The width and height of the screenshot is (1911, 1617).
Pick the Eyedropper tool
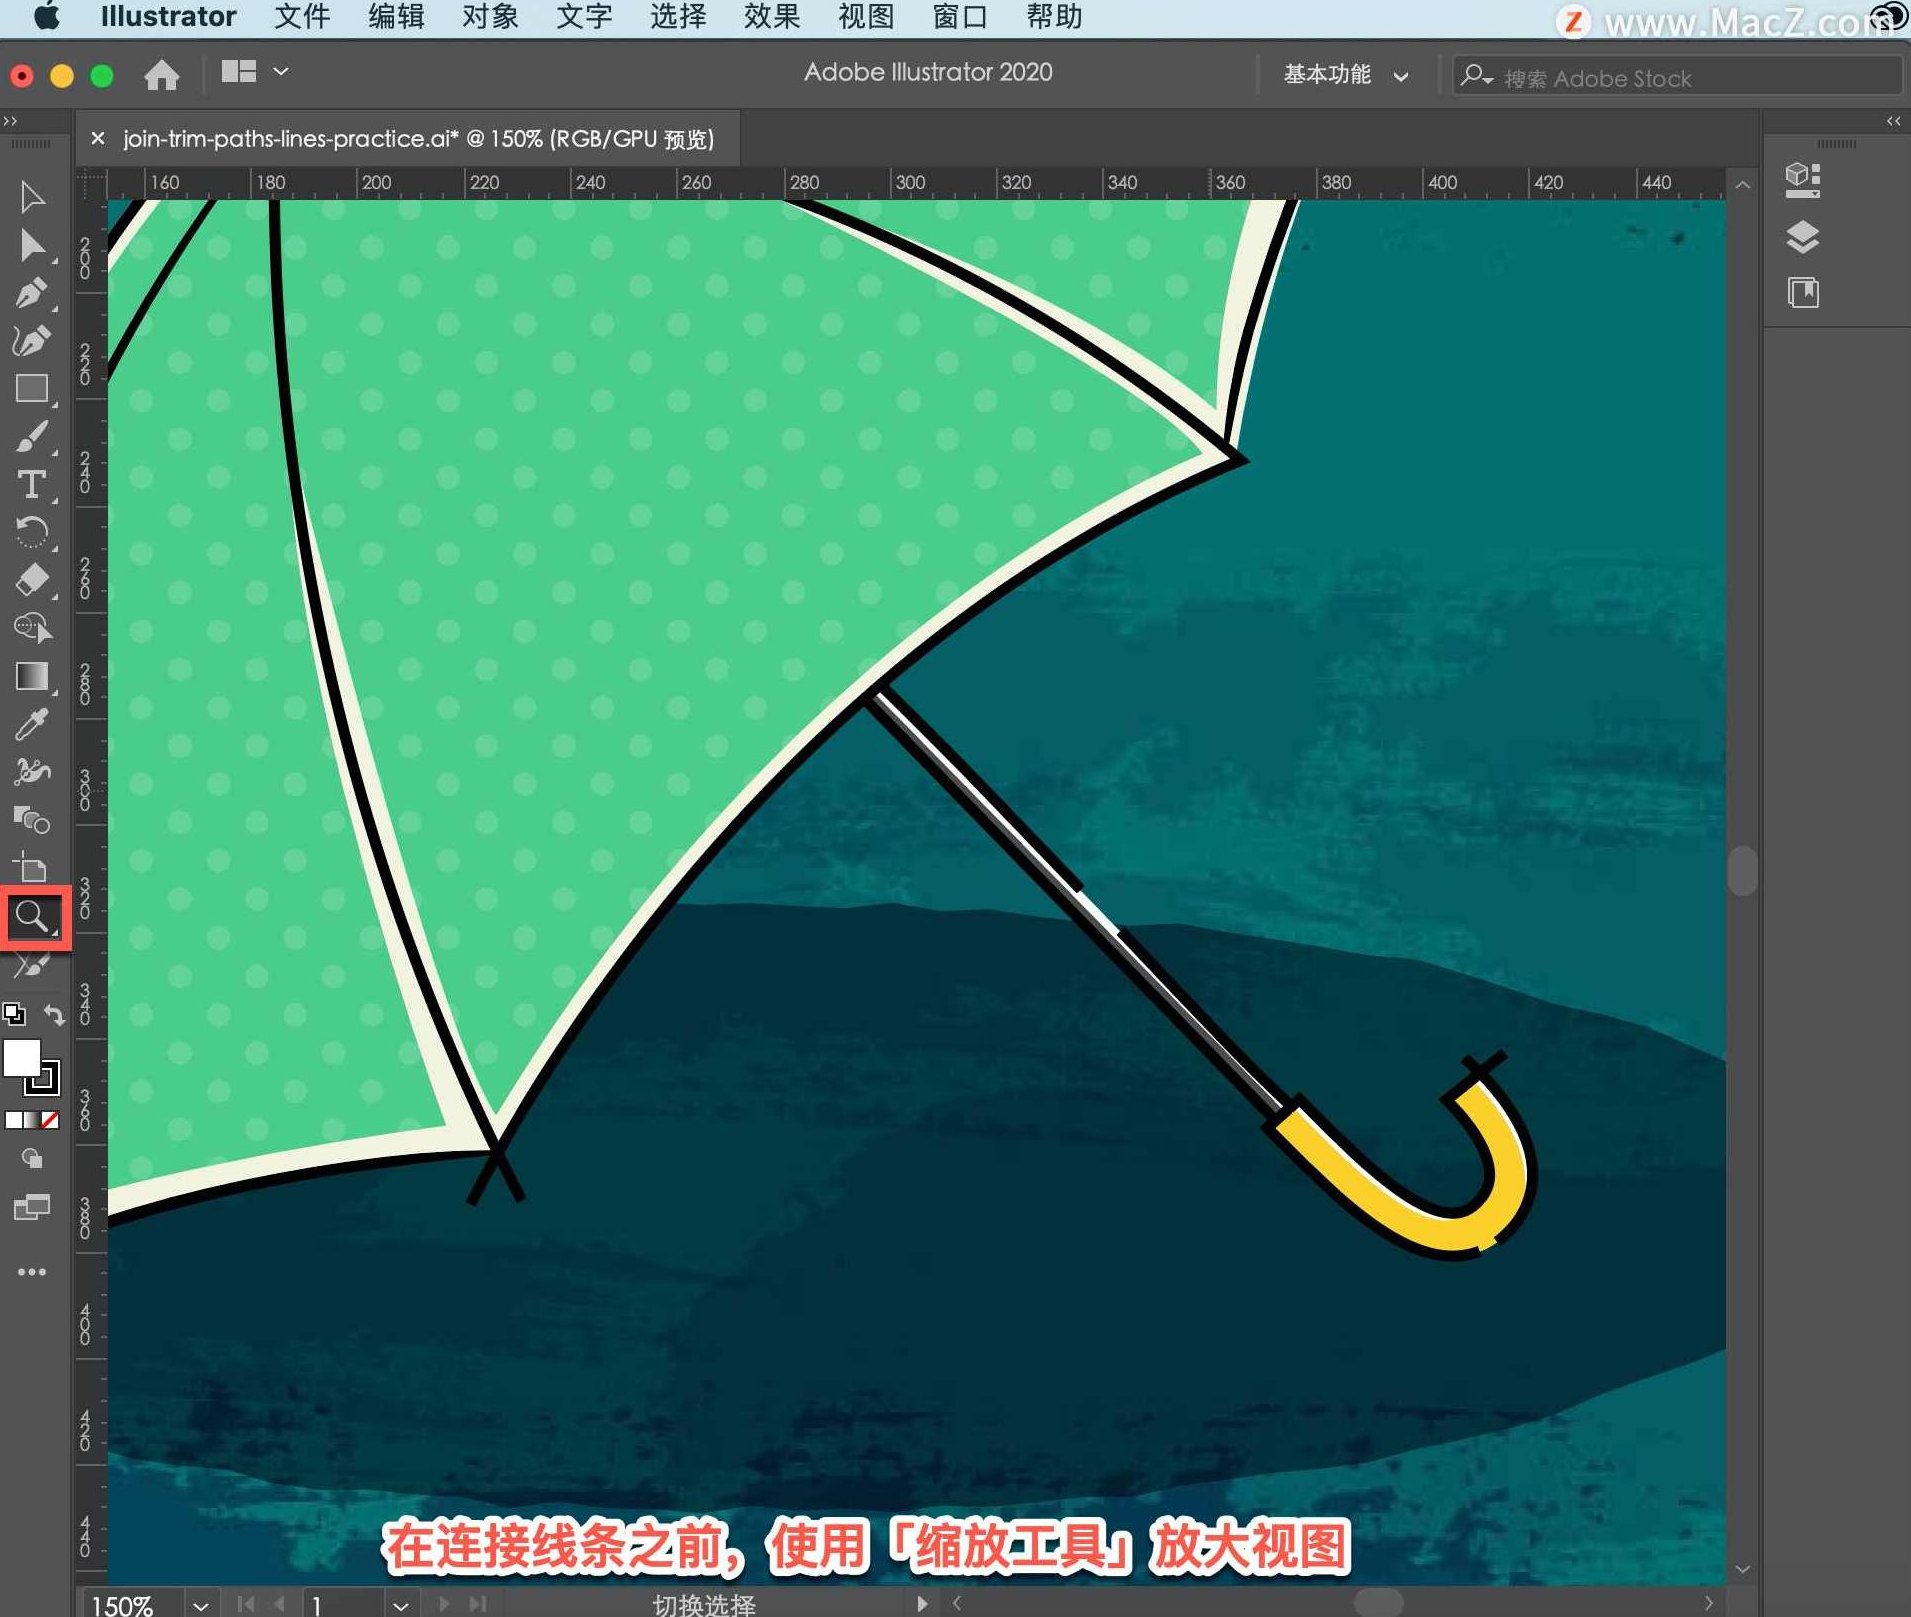point(31,725)
